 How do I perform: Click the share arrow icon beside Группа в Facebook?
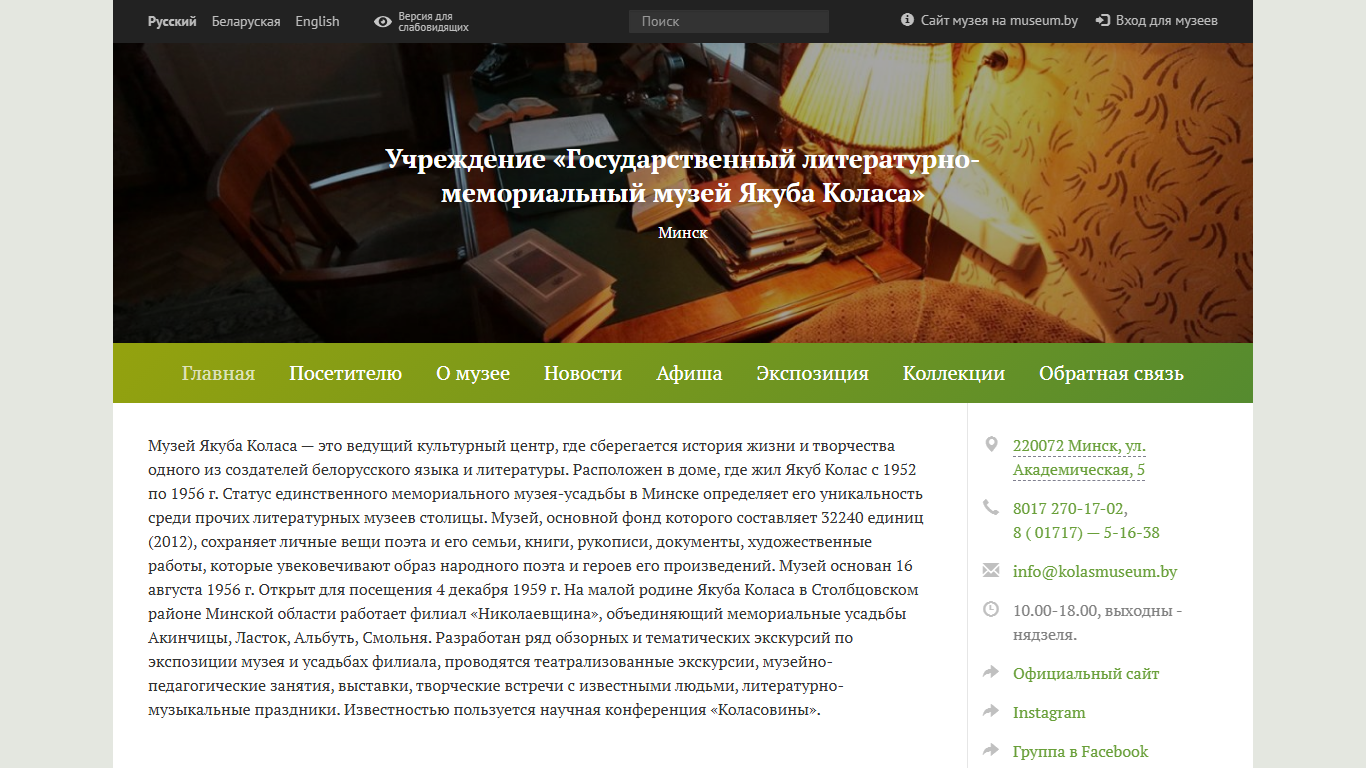tap(991, 750)
